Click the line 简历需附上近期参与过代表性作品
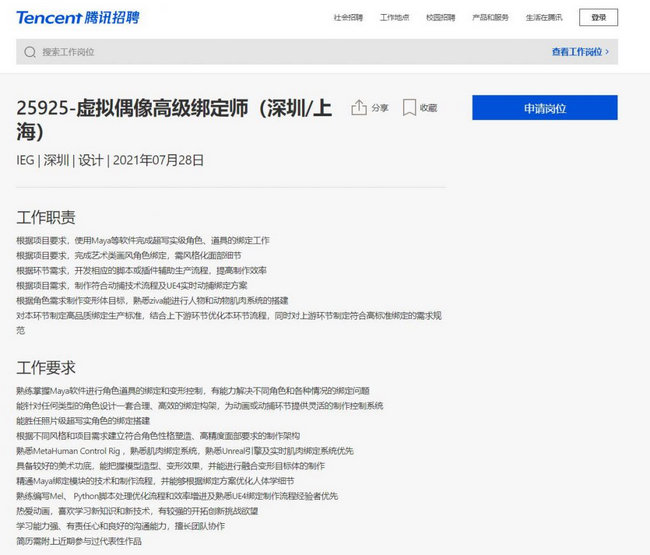The image size is (650, 555). pyautogui.click(x=79, y=541)
